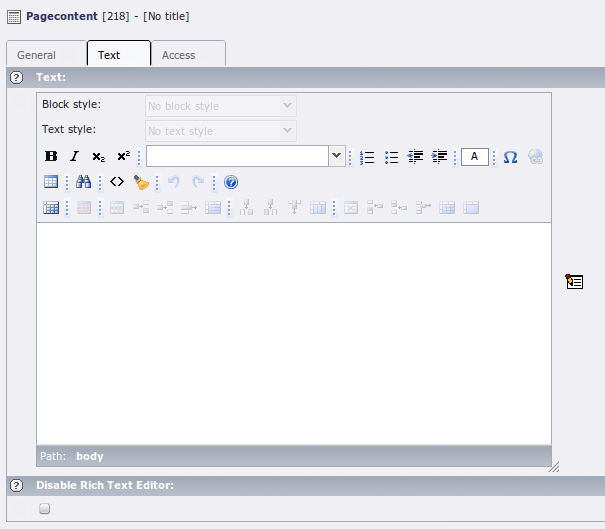
Task: Click the subscript button
Action: [98, 157]
